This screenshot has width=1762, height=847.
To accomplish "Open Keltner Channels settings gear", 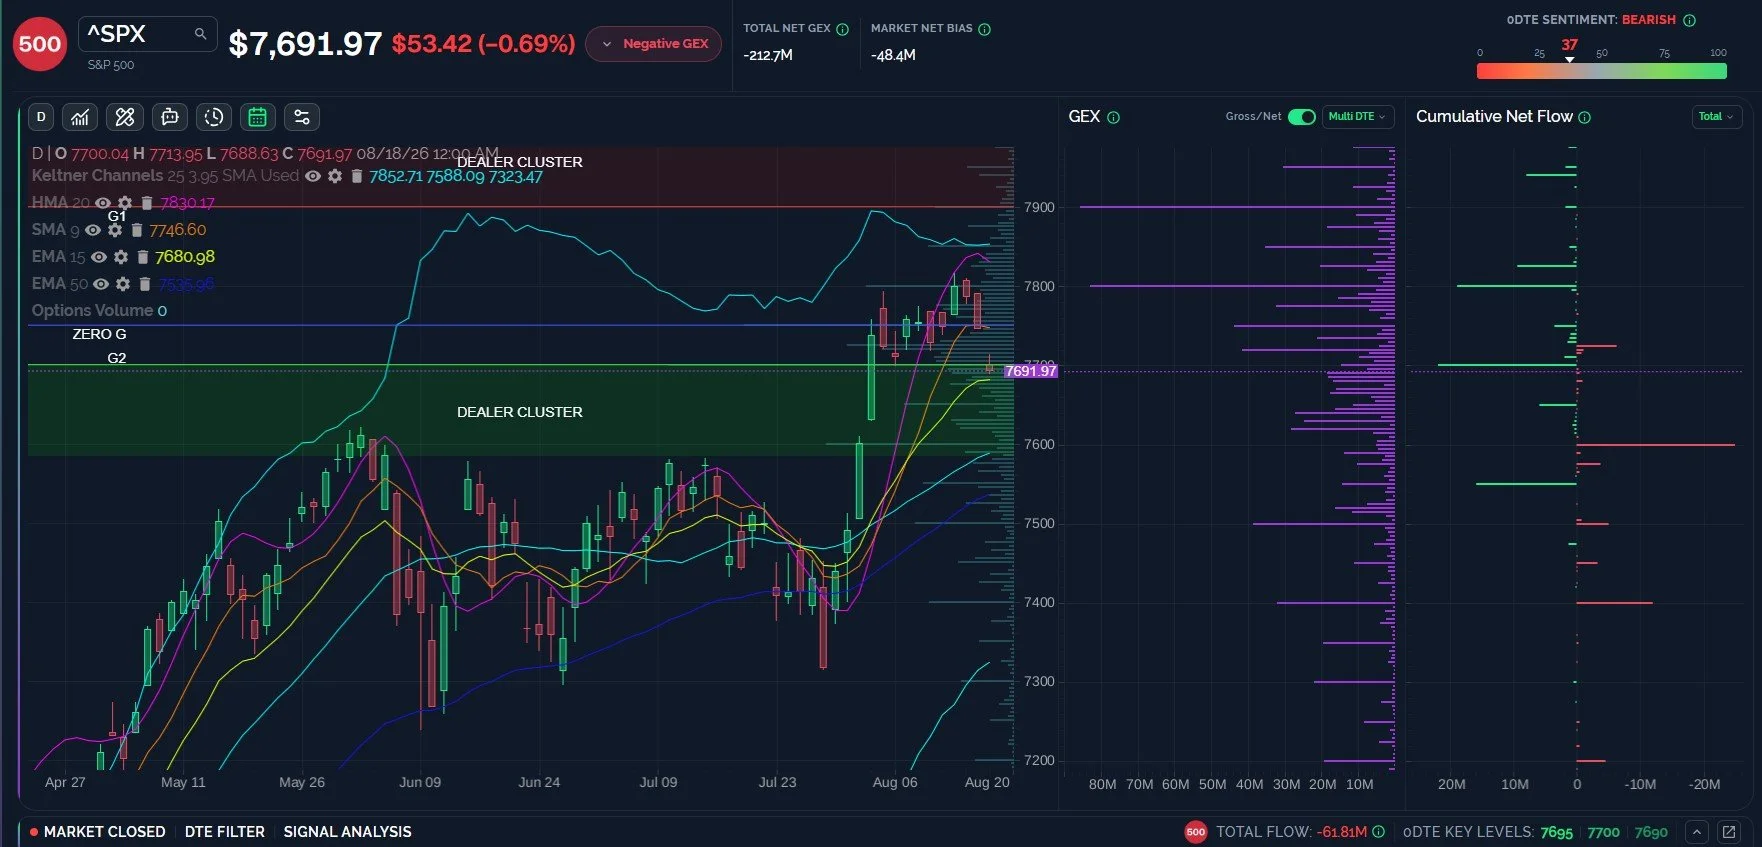I will pyautogui.click(x=335, y=176).
